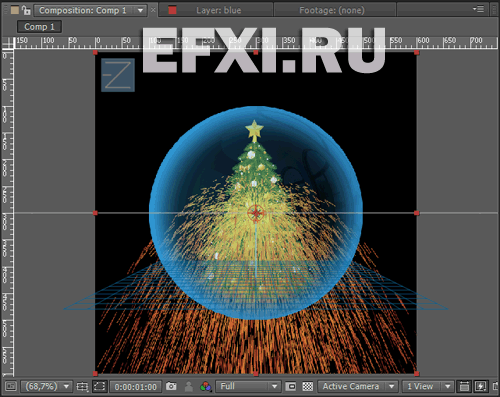500x397 pixels.
Task: Click the gold star atop the tree
Action: (255, 130)
